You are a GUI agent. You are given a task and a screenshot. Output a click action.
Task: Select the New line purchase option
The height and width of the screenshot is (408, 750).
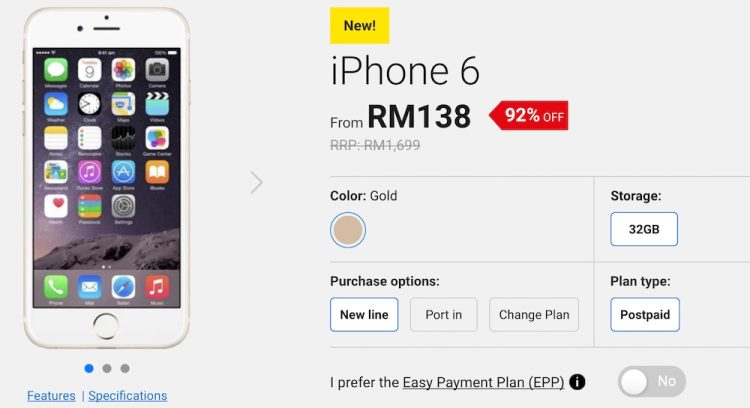[x=364, y=315]
